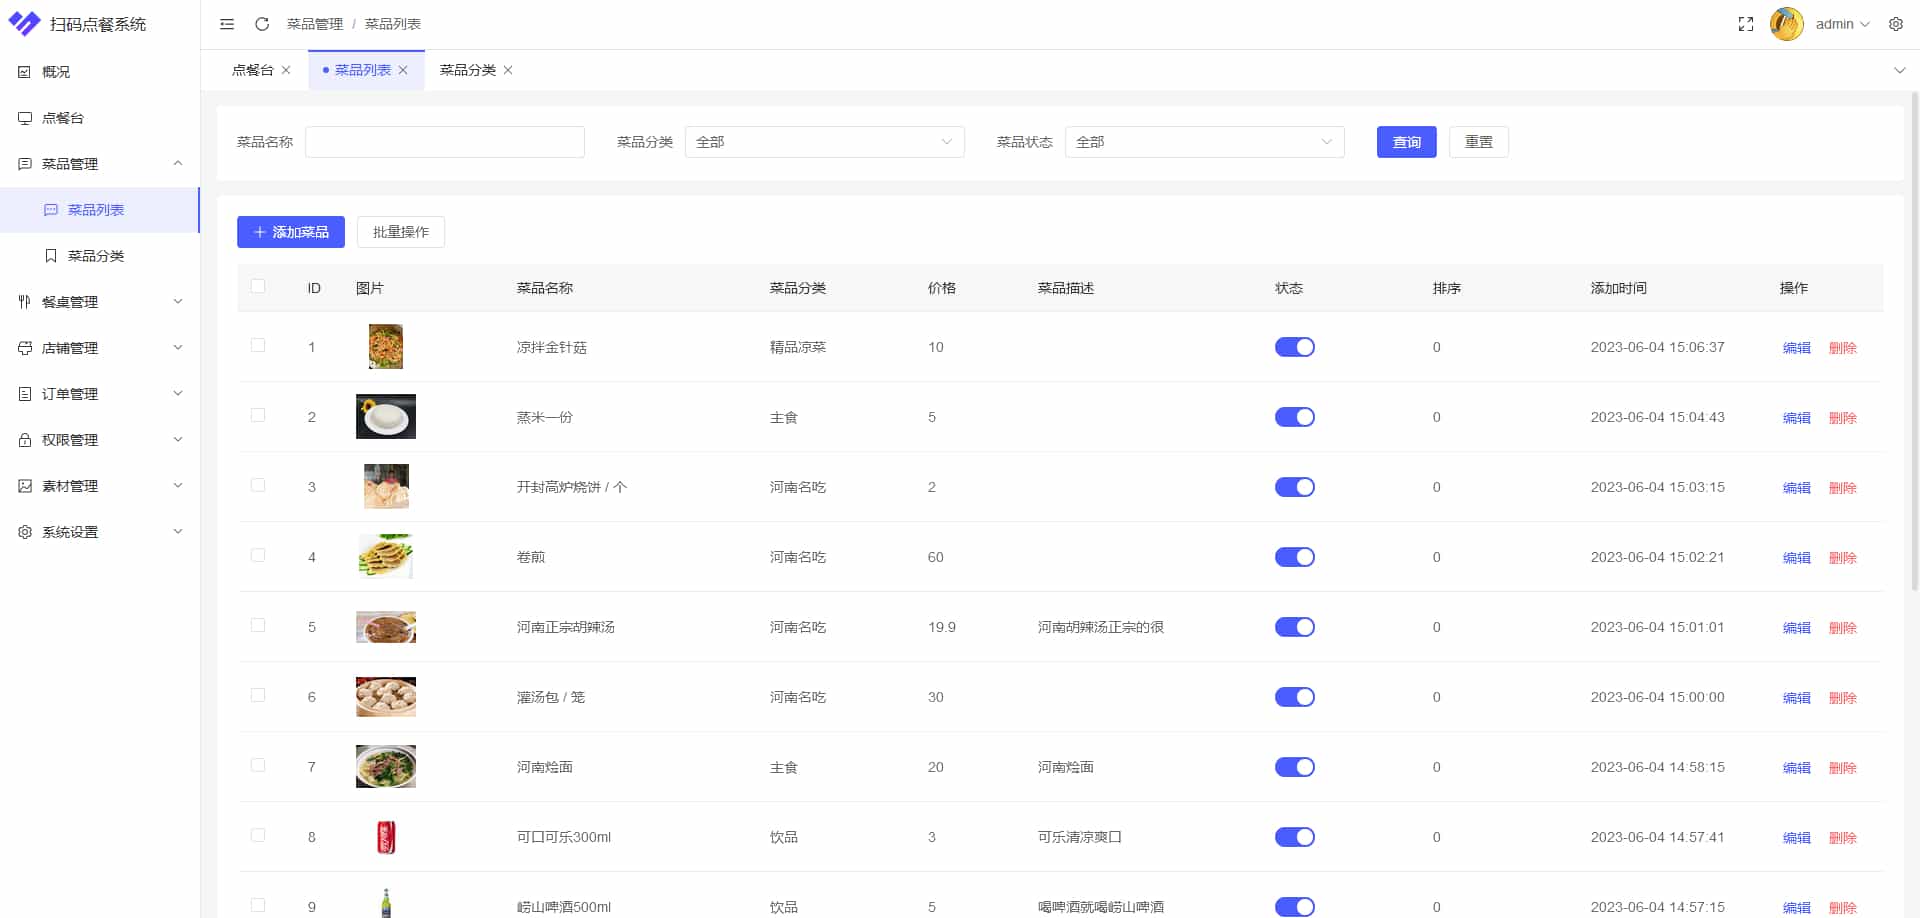Check the select-all checkbox in table header
This screenshot has height=918, width=1920.
coord(258,286)
